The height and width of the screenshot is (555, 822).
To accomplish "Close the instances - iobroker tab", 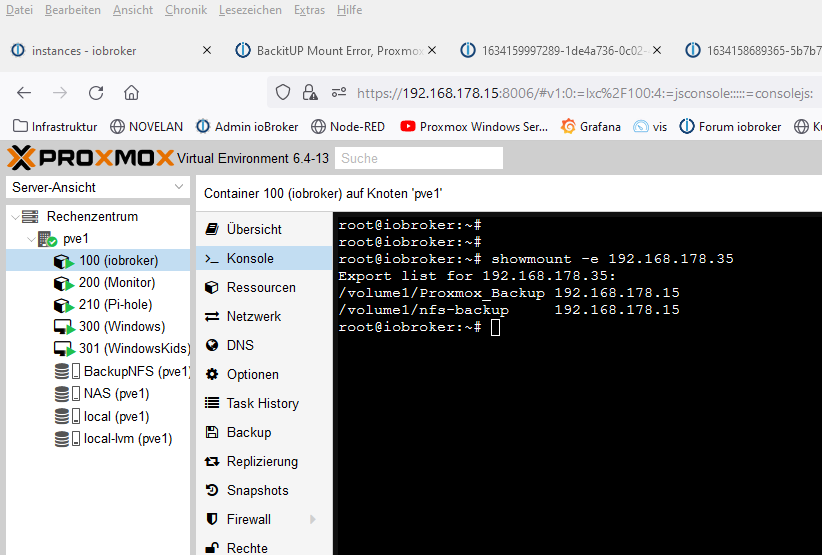I will (x=207, y=50).
